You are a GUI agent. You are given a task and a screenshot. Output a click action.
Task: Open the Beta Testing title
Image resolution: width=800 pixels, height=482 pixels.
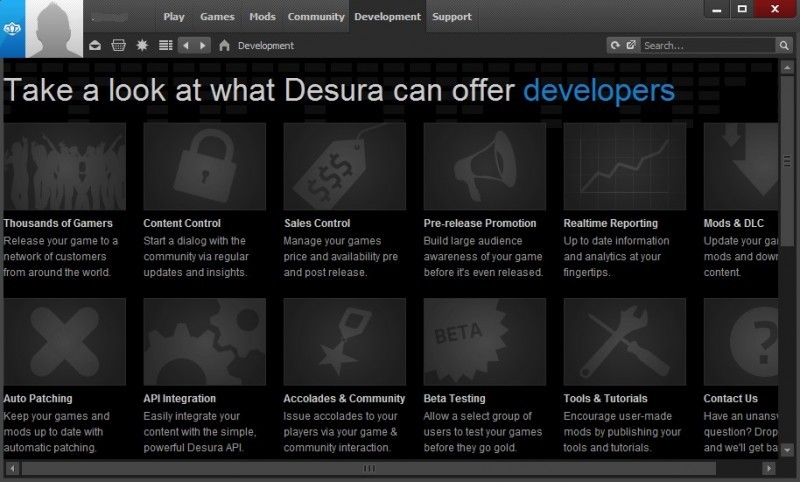pyautogui.click(x=455, y=398)
